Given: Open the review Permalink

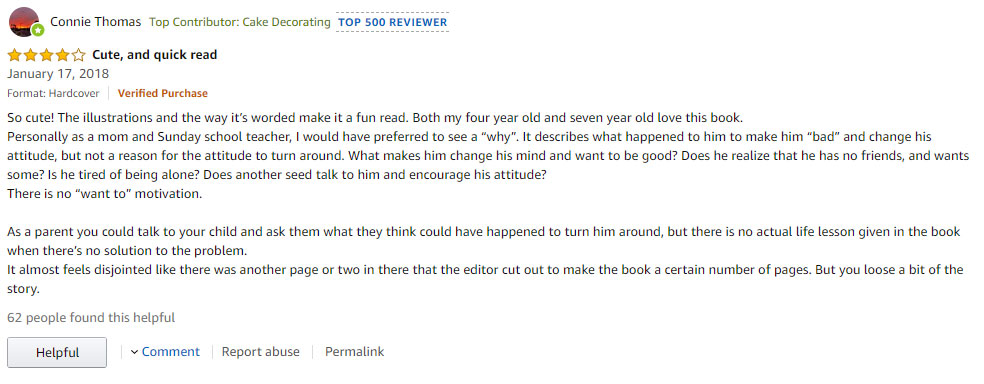Looking at the screenshot, I should click(355, 352).
